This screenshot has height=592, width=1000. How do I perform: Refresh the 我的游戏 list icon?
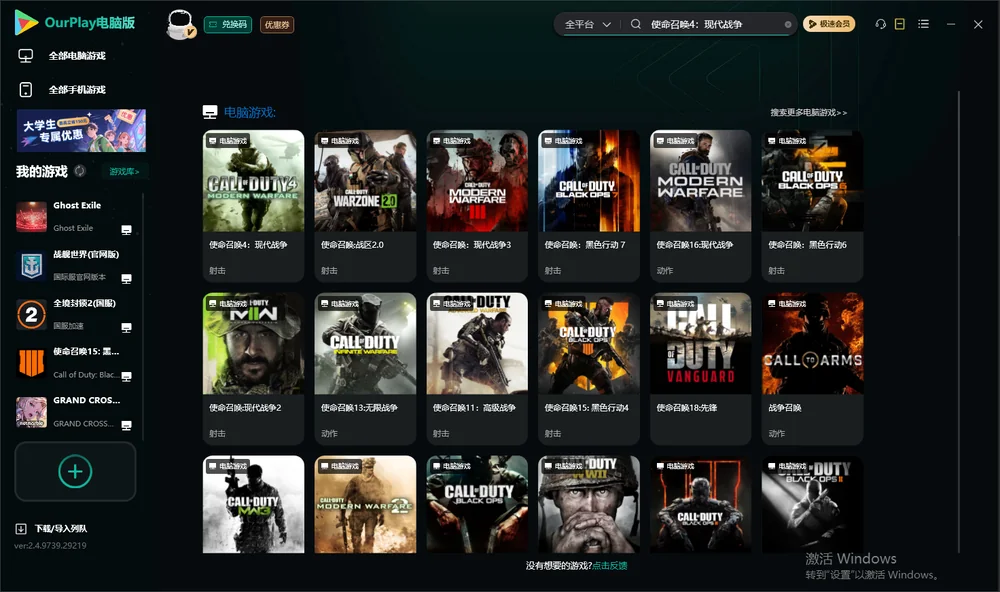[80, 171]
